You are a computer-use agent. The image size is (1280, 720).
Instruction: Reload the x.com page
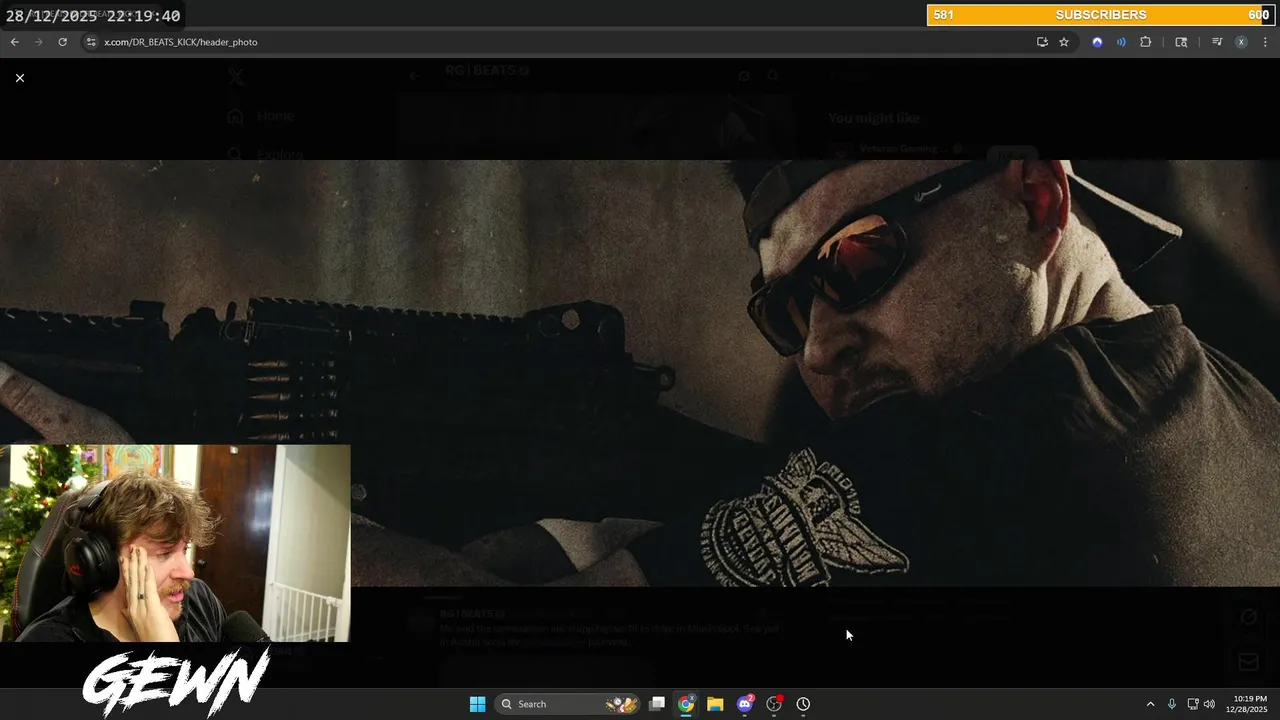coord(63,42)
